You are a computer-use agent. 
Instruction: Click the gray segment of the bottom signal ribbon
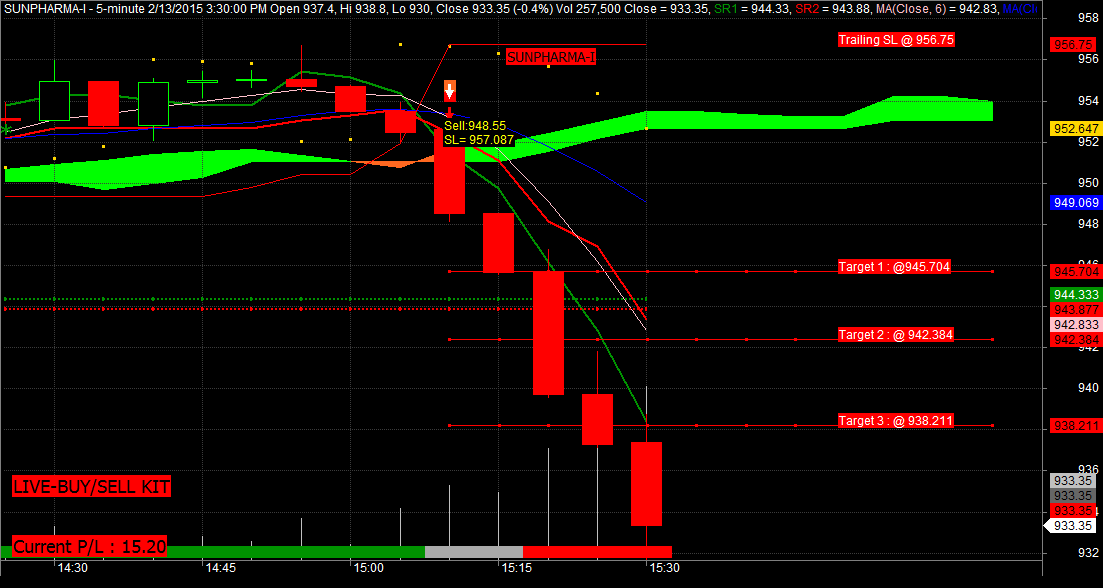coord(474,552)
